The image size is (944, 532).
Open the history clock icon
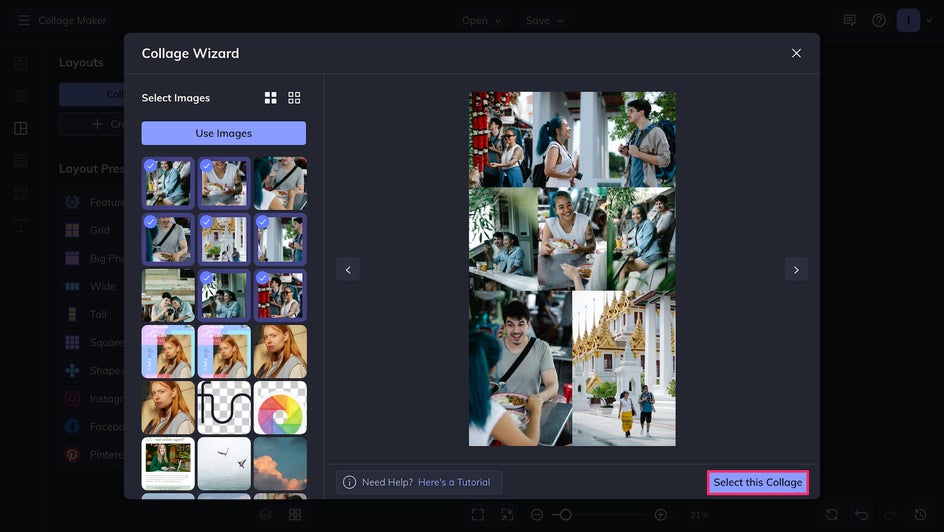[921, 515]
